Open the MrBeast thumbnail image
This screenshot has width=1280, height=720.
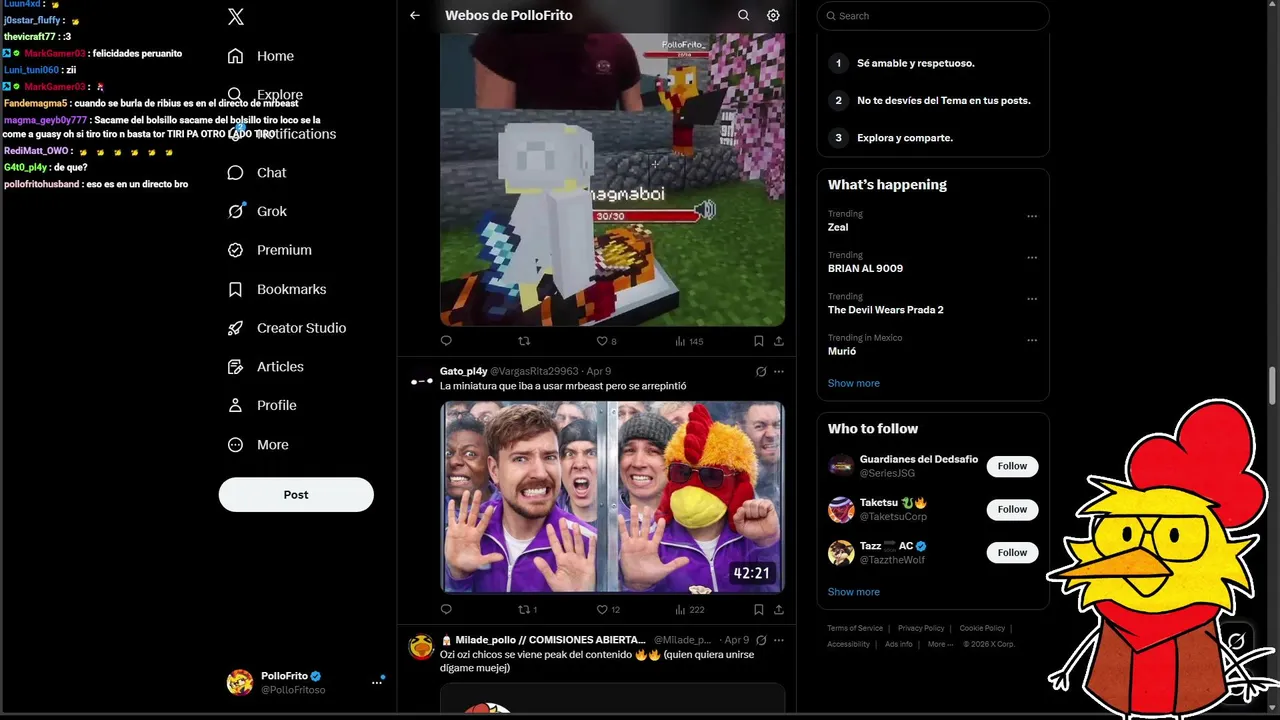tap(612, 497)
